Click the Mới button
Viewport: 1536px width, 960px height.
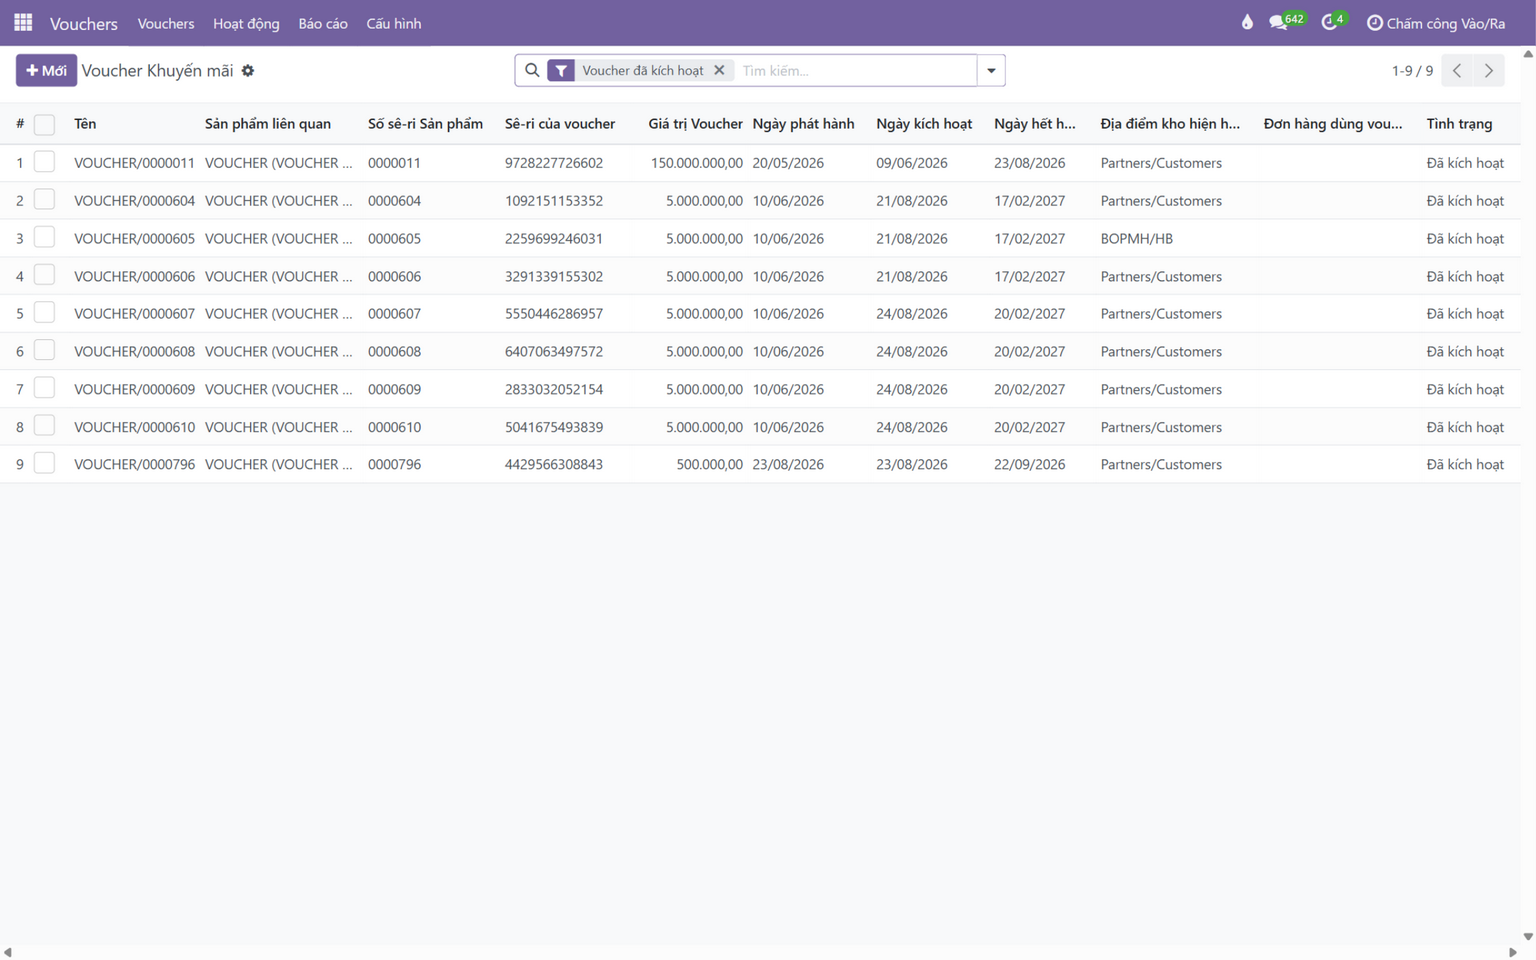pyautogui.click(x=46, y=71)
